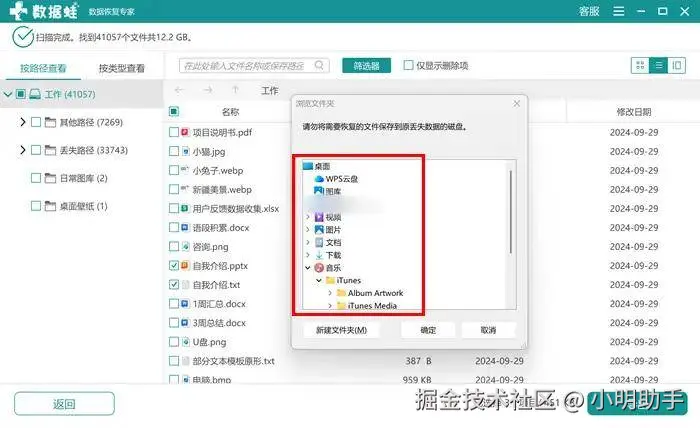Open the 客服 customer service link
The height and width of the screenshot is (428, 700).
589,11
